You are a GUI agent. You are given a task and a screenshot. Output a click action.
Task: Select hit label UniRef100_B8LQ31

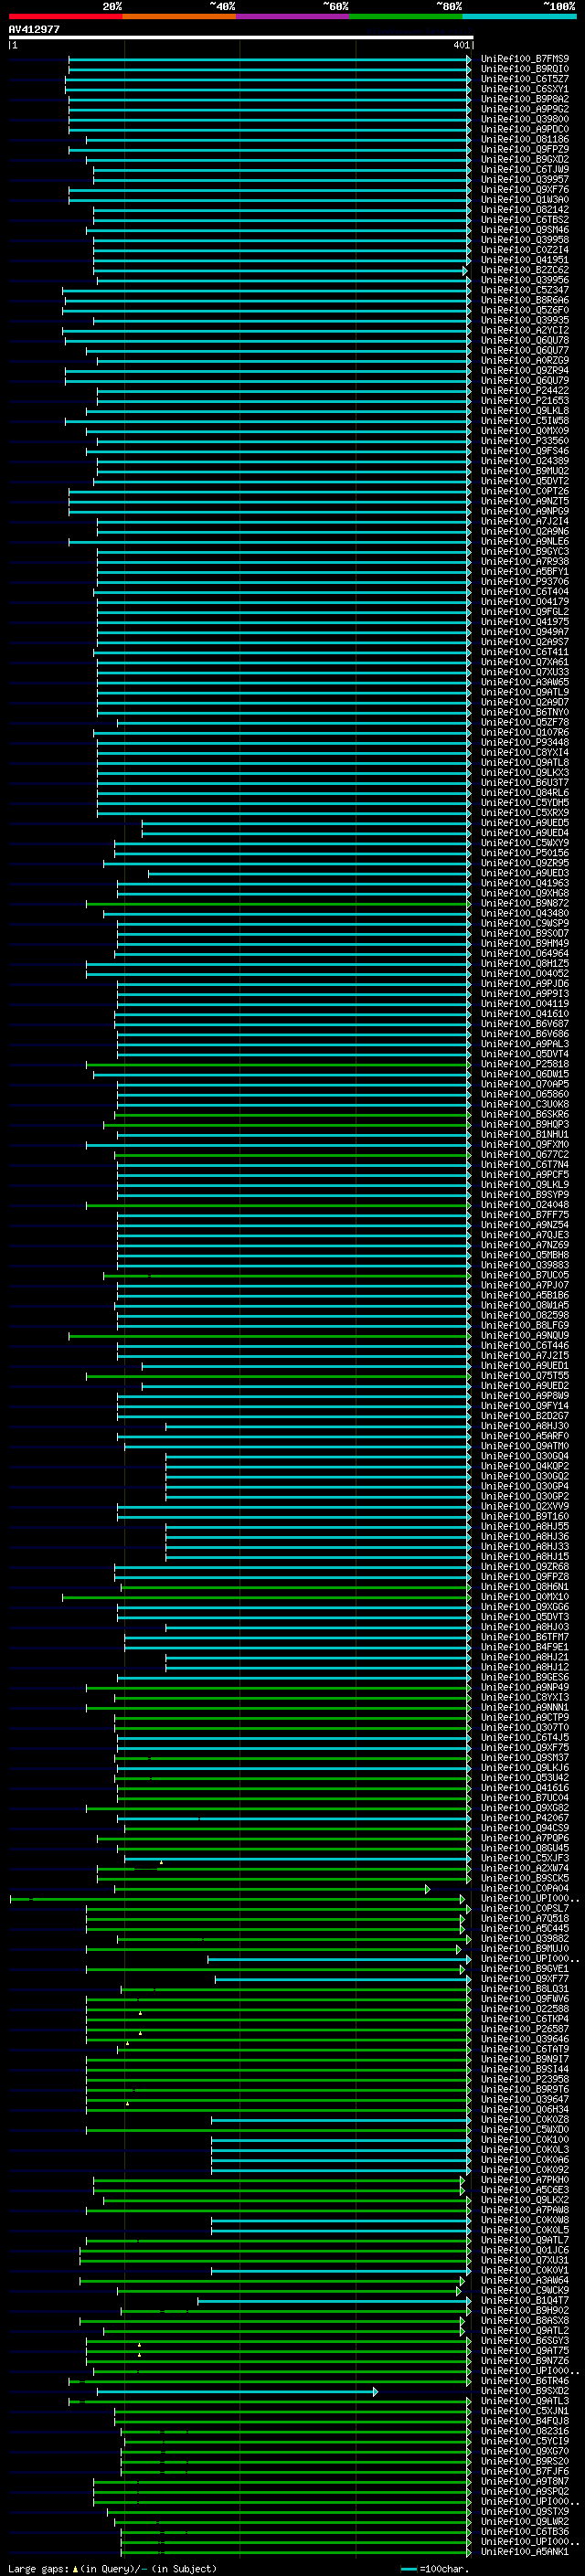(x=524, y=1989)
